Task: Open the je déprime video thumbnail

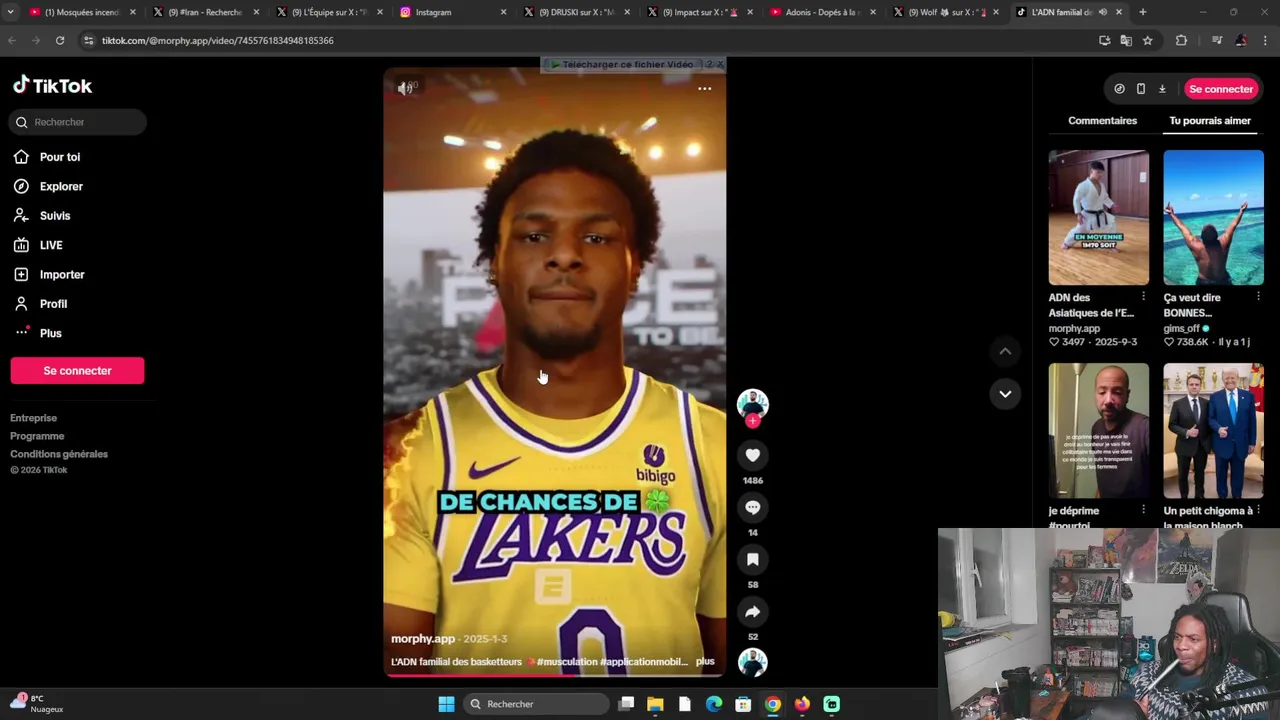Action: (x=1098, y=430)
